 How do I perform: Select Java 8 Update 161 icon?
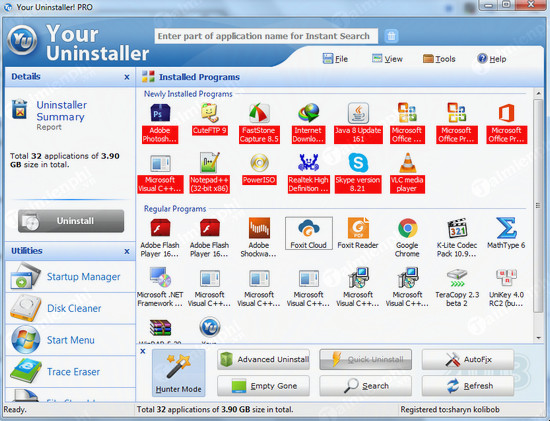pyautogui.click(x=358, y=113)
